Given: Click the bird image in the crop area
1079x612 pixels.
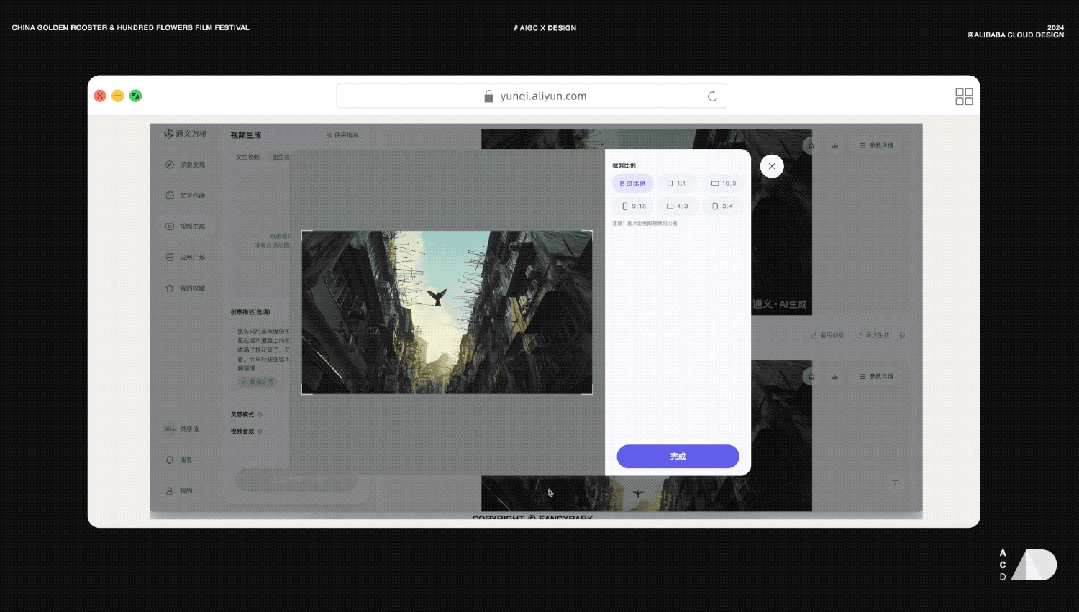Looking at the screenshot, I should [447, 313].
